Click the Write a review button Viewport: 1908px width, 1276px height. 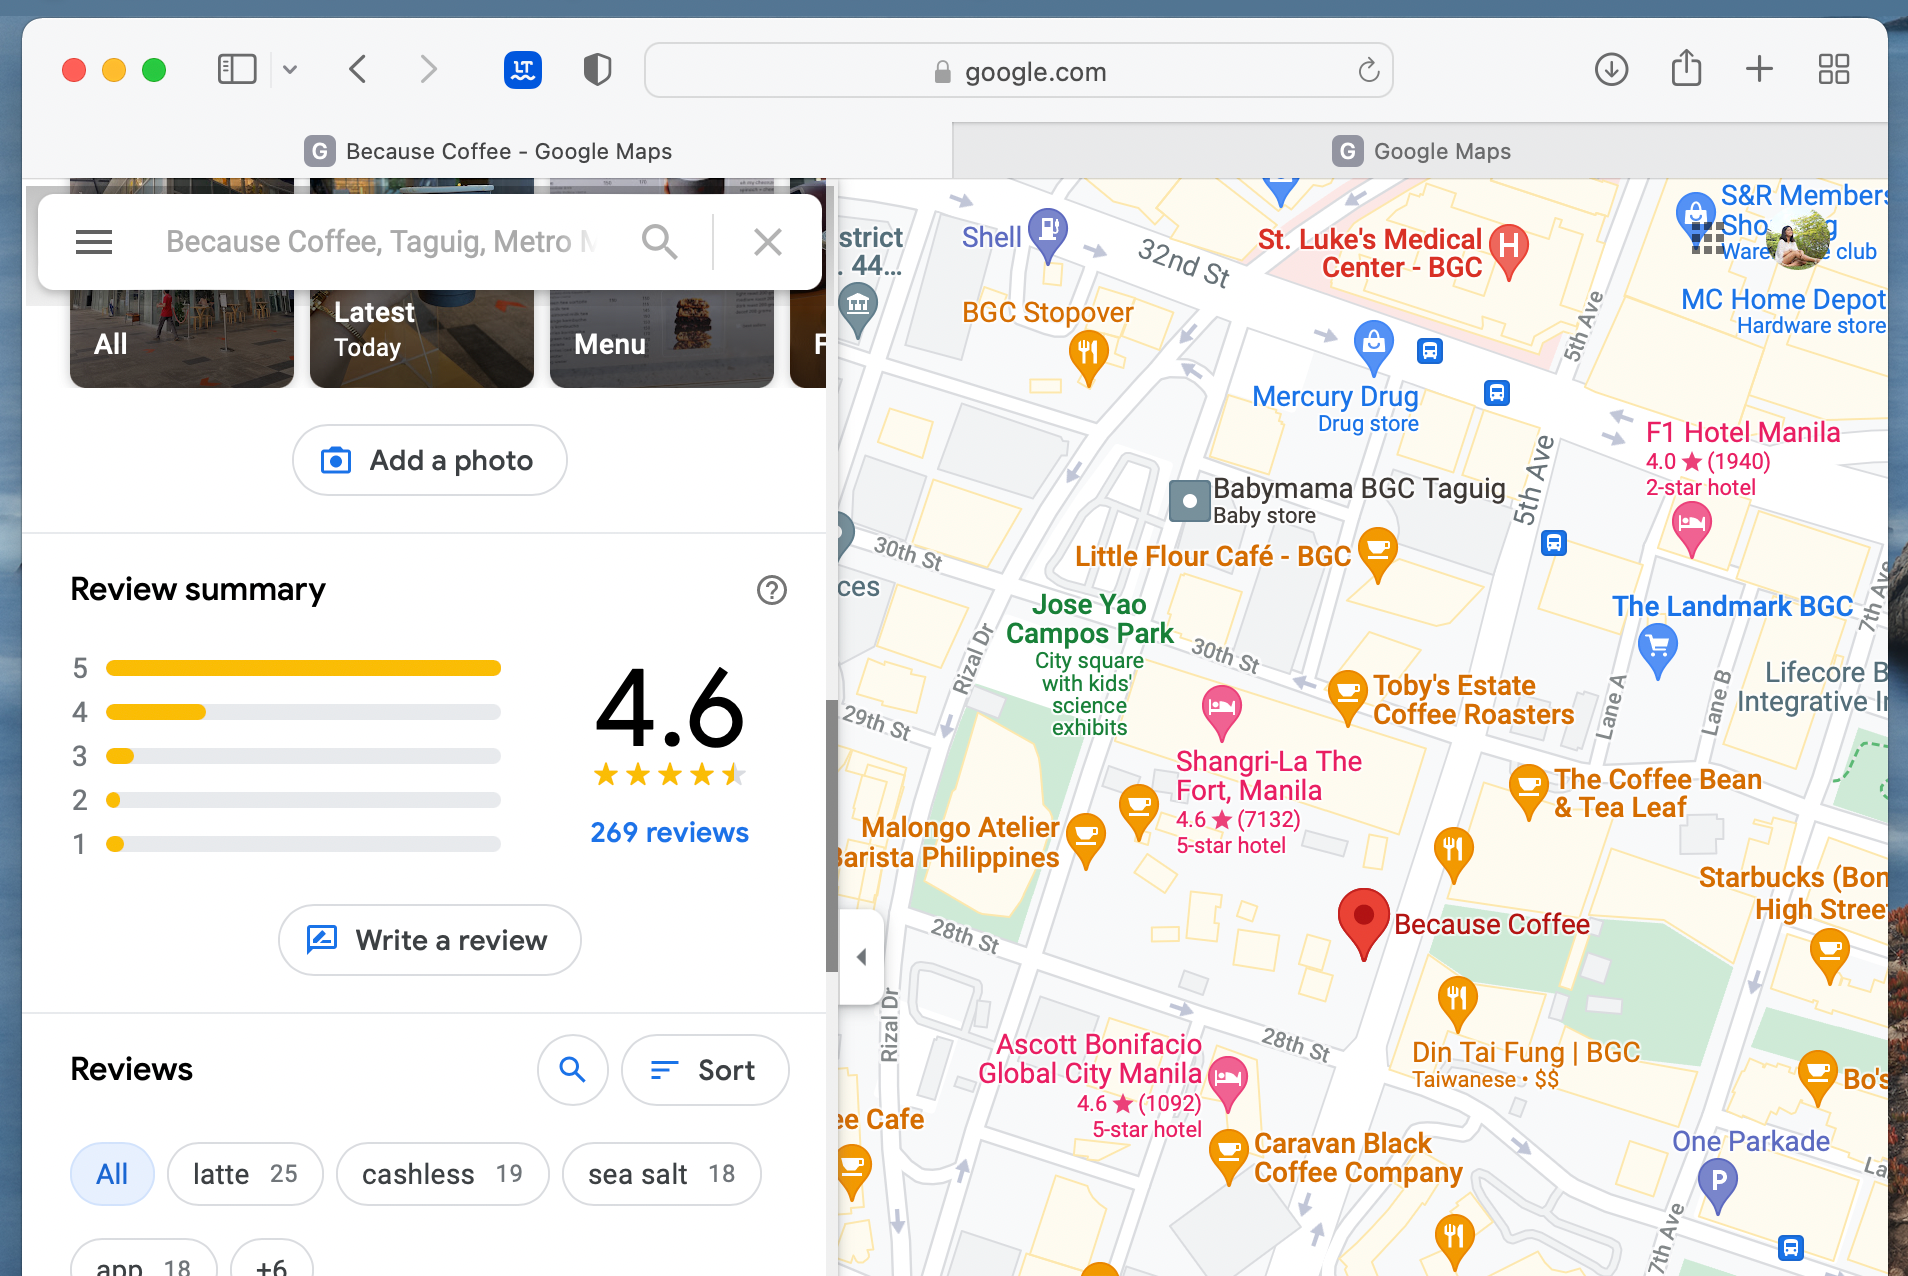(428, 940)
